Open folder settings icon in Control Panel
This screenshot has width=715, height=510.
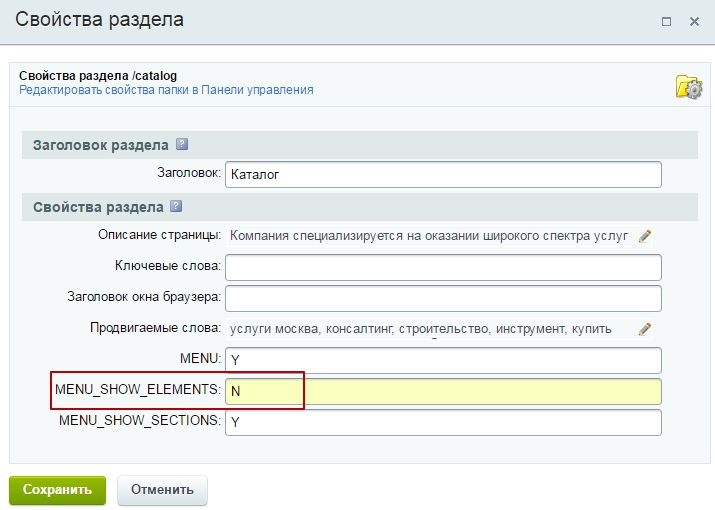coord(689,86)
